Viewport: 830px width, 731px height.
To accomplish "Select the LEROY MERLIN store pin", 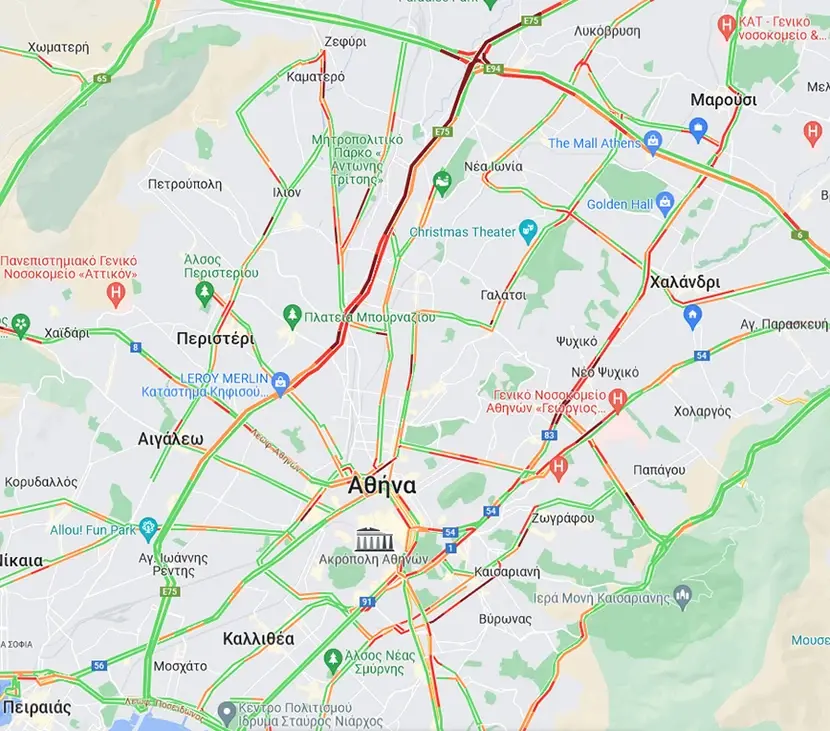I will [x=281, y=382].
